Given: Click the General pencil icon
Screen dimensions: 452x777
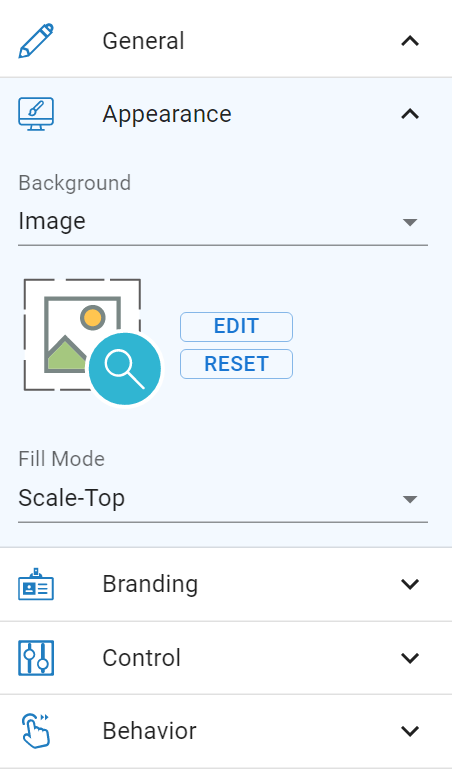Looking at the screenshot, I should pyautogui.click(x=36, y=41).
